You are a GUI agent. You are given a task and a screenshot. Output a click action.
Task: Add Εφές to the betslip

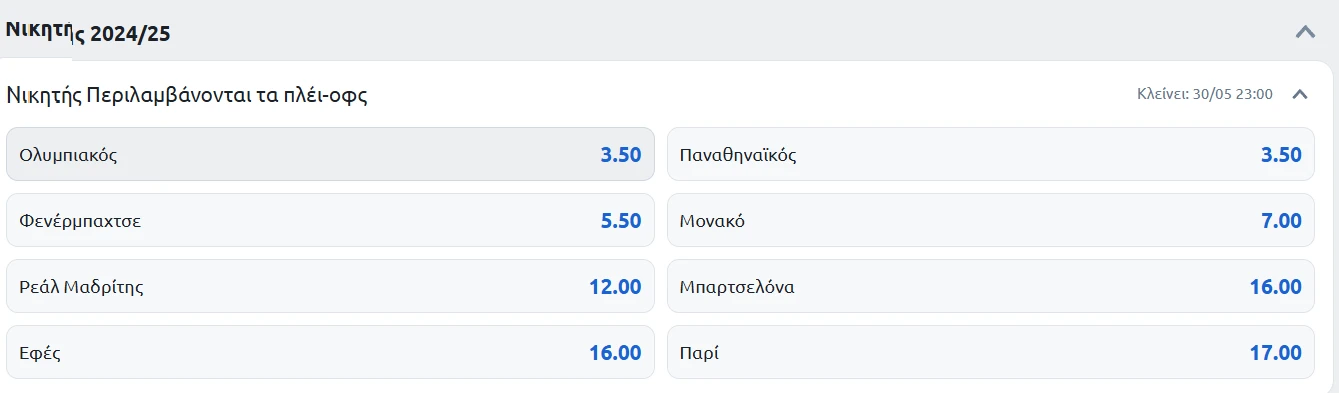pyautogui.click(x=330, y=352)
